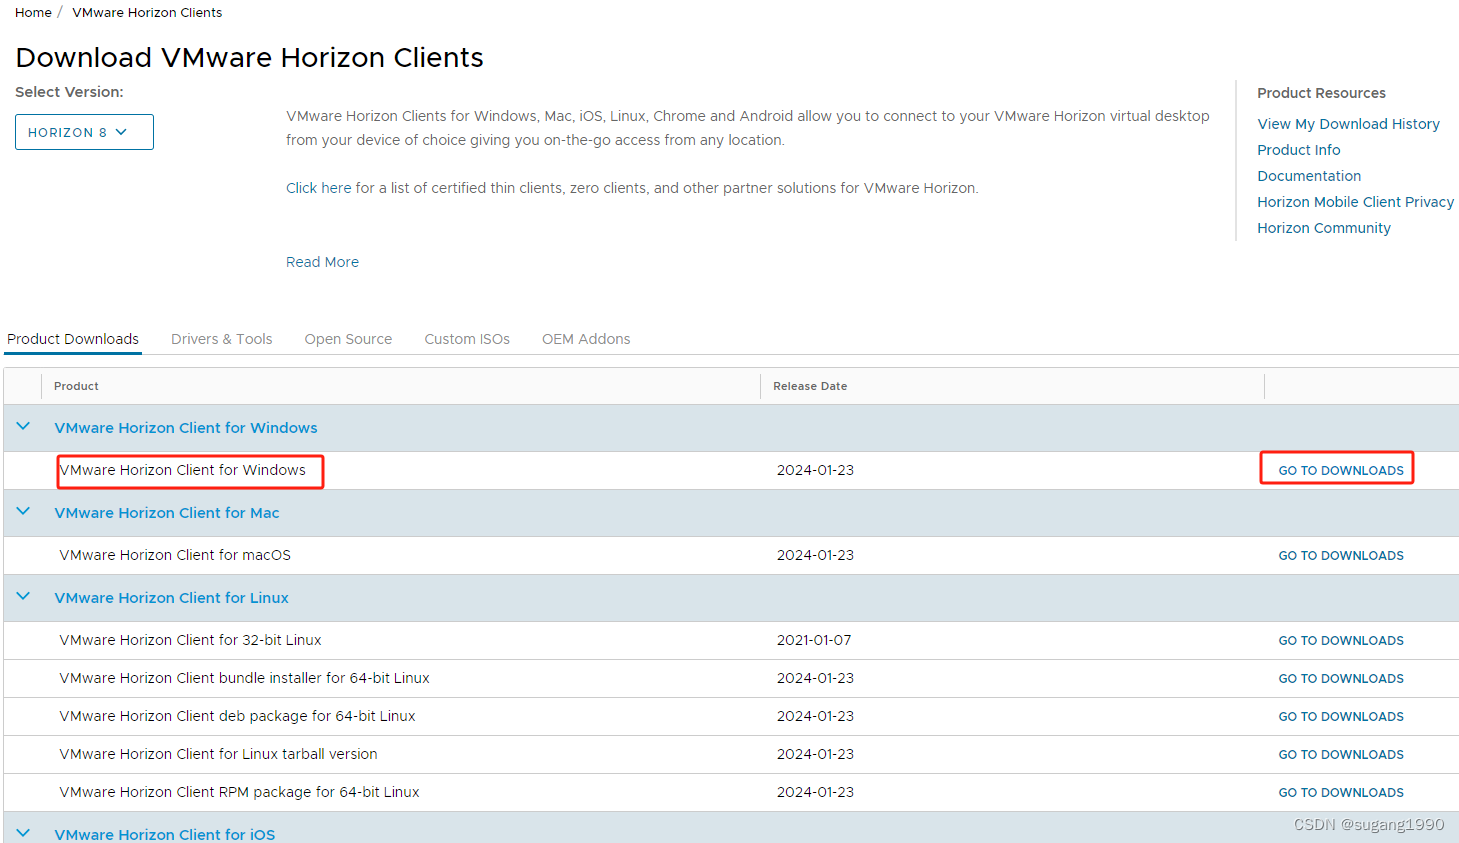1459x843 pixels.
Task: Switch to the Drivers & Tools tab
Action: (221, 339)
